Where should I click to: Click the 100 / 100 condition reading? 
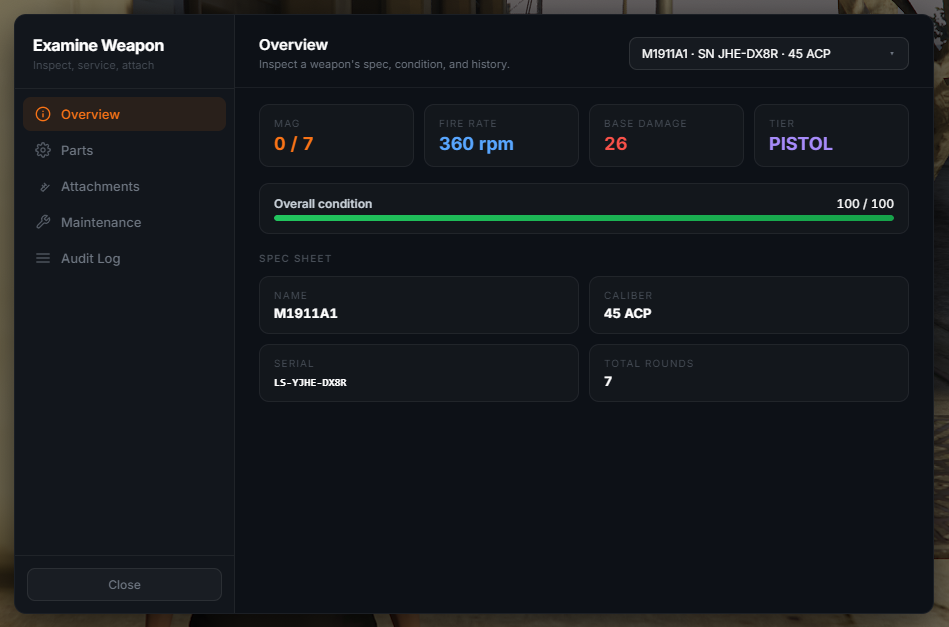pyautogui.click(x=865, y=203)
